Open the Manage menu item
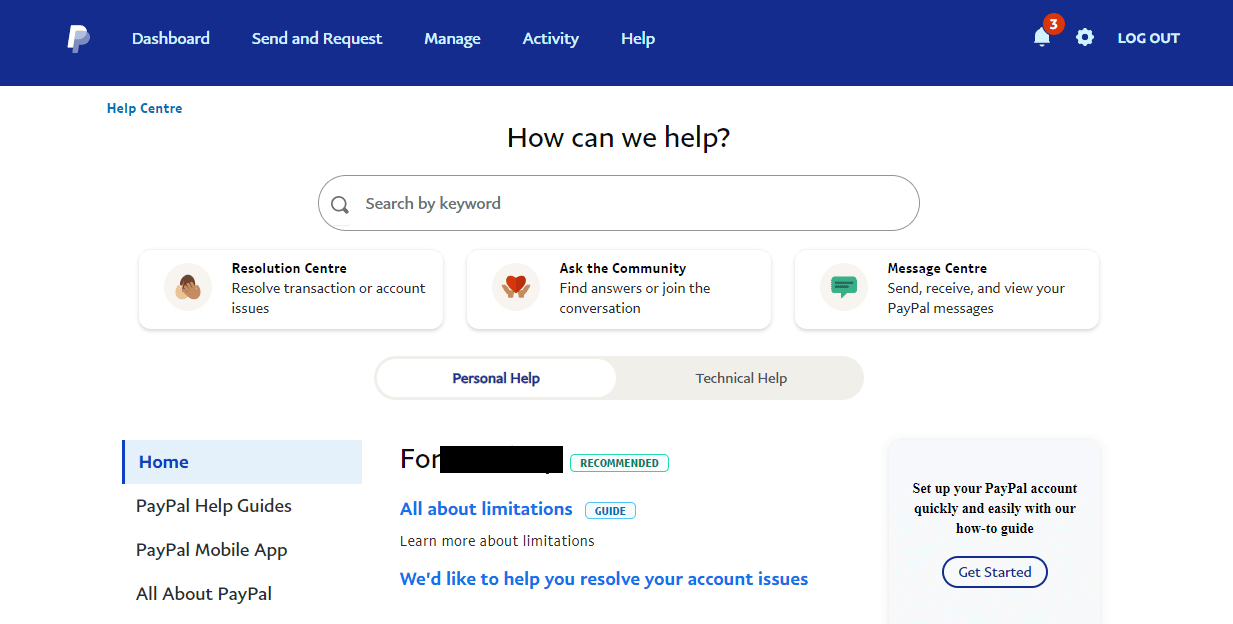The image size is (1233, 624). click(x=452, y=38)
